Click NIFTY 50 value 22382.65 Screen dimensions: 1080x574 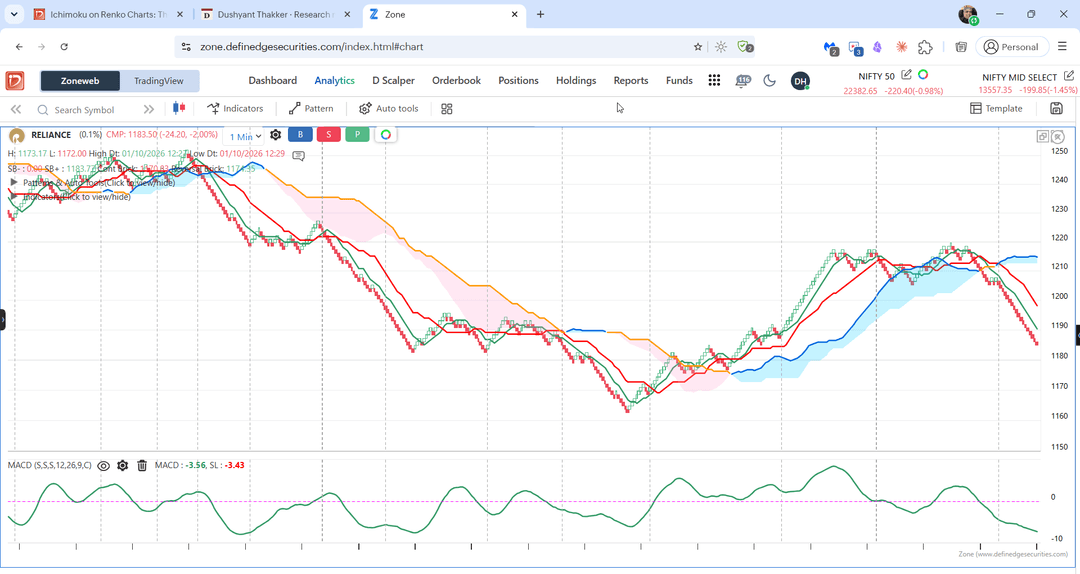click(860, 91)
